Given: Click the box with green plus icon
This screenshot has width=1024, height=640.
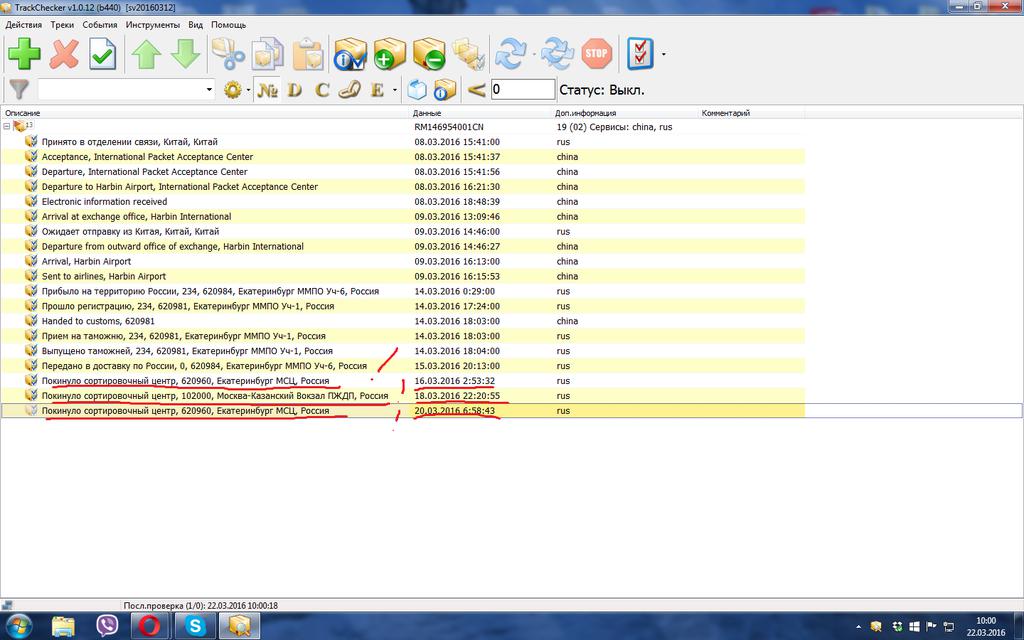Looking at the screenshot, I should 389,53.
